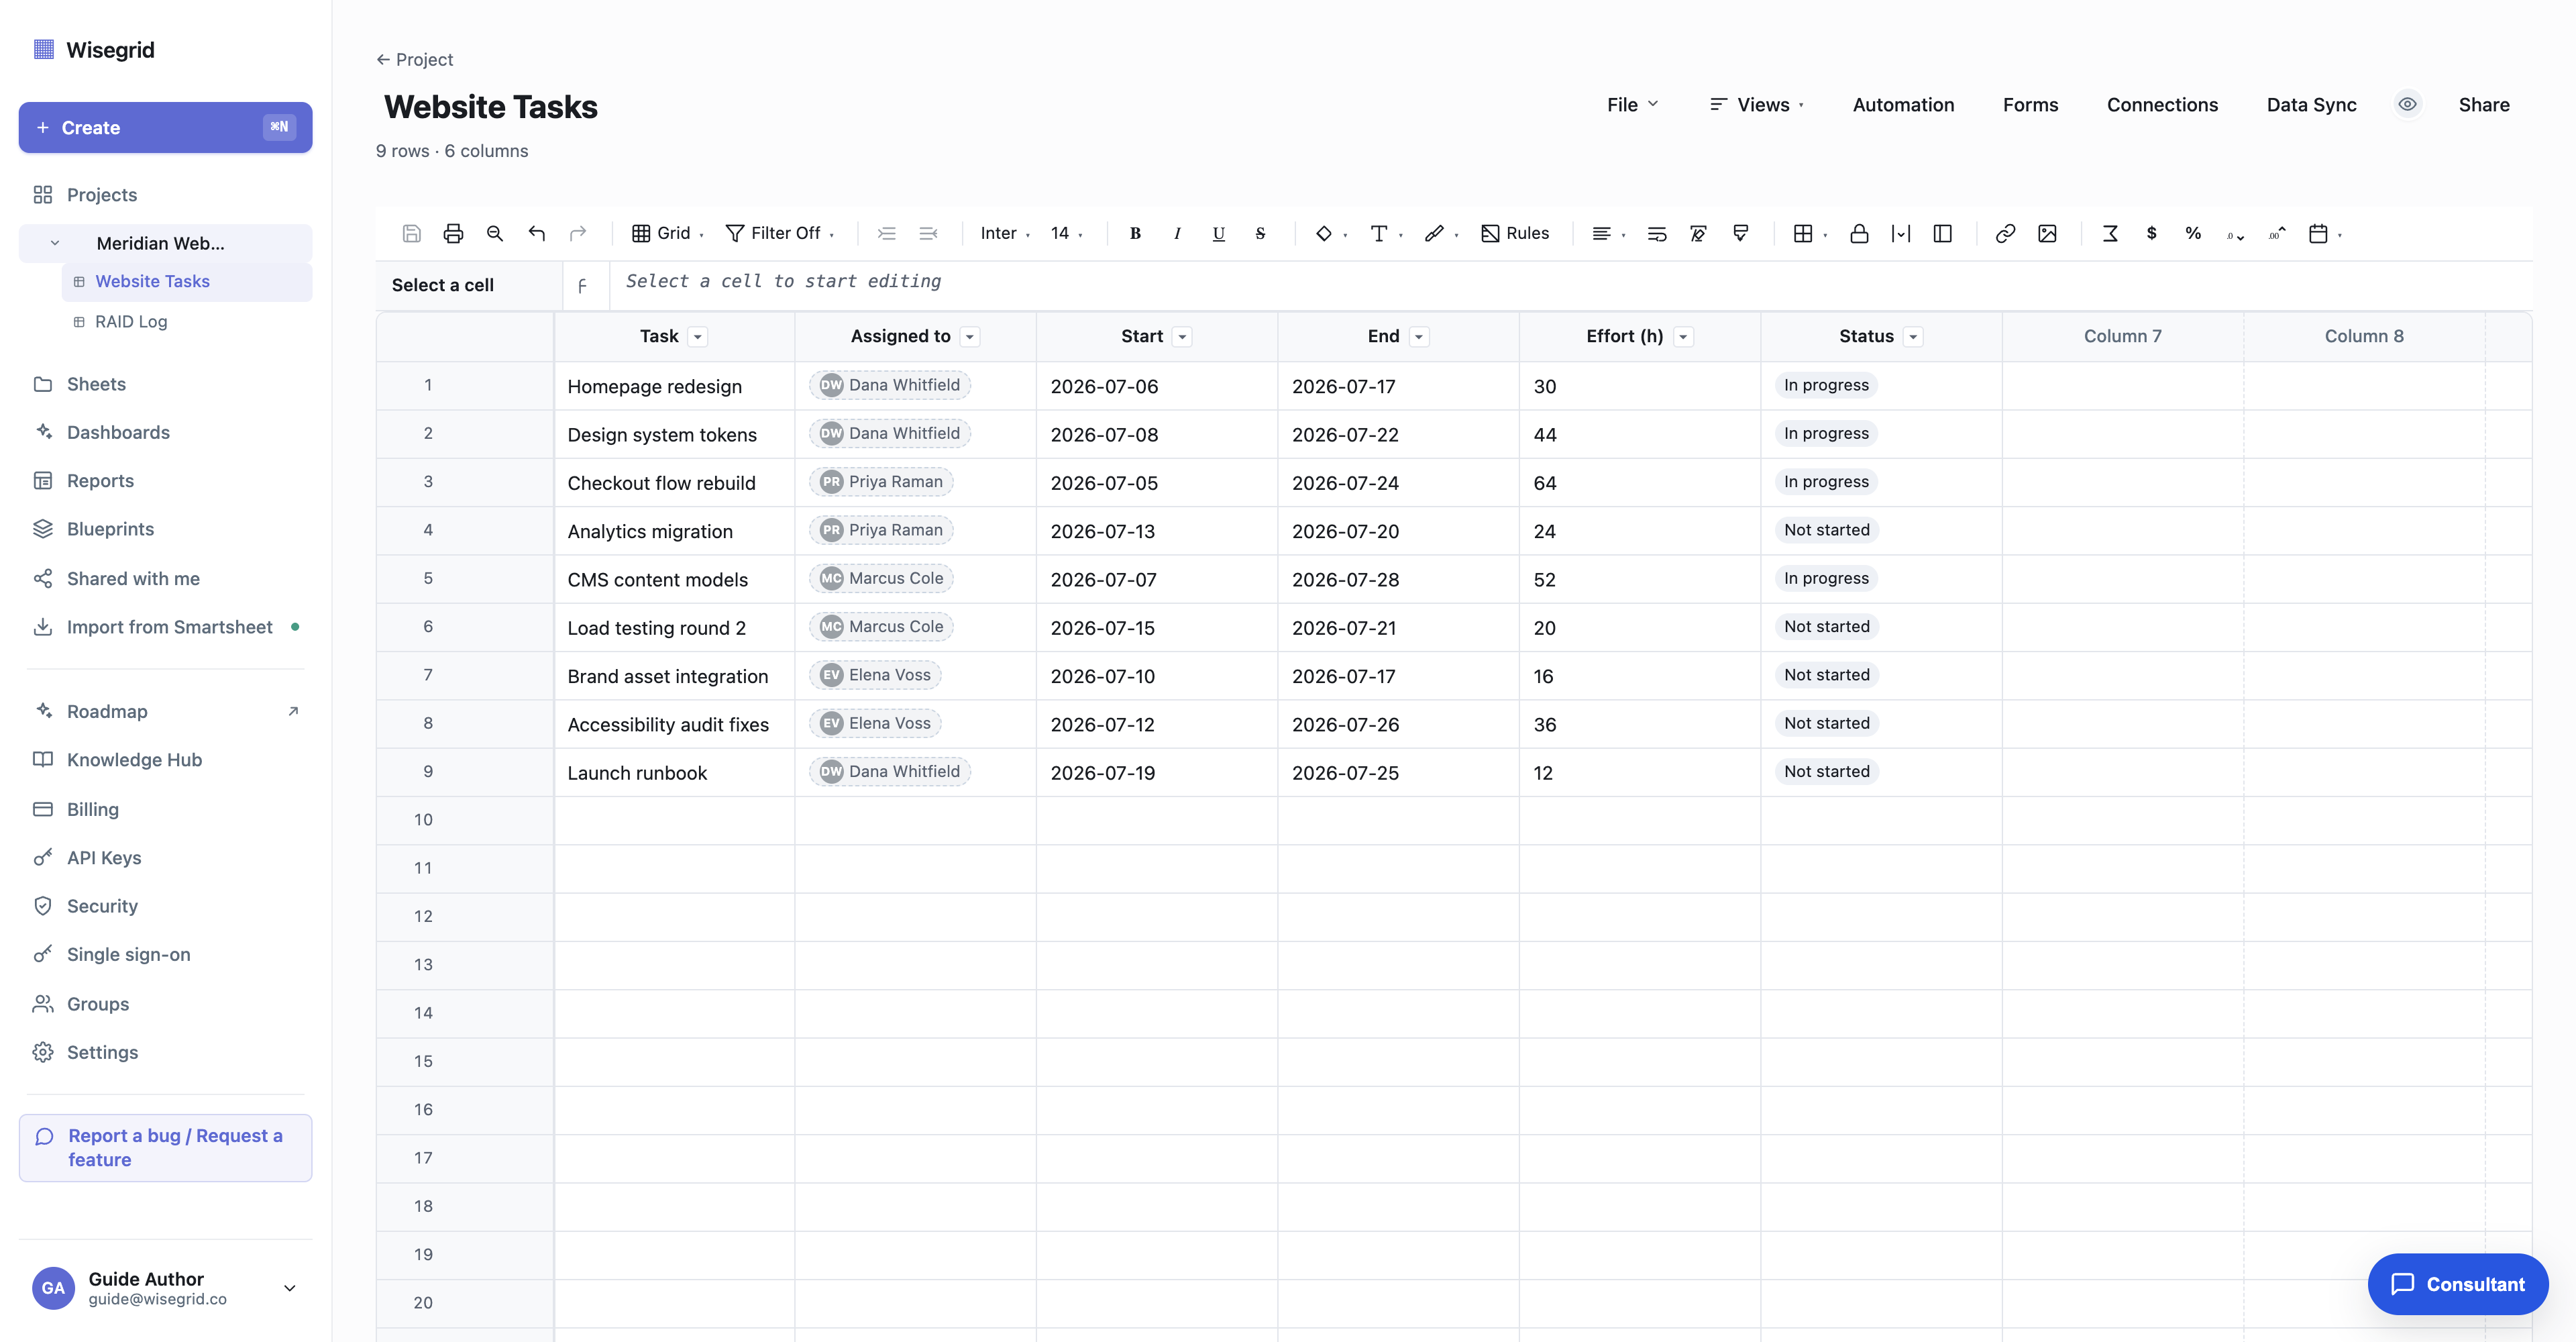The image size is (2576, 1342).
Task: Click the Priya Raman chip in row 4
Action: pos(881,530)
